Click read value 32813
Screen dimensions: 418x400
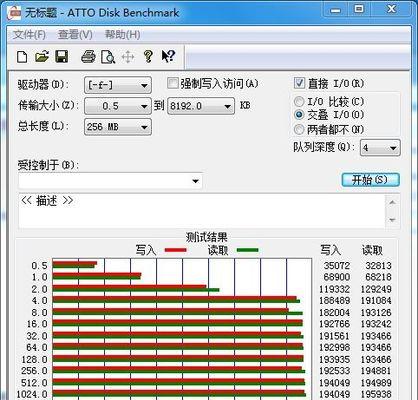pyautogui.click(x=378, y=266)
